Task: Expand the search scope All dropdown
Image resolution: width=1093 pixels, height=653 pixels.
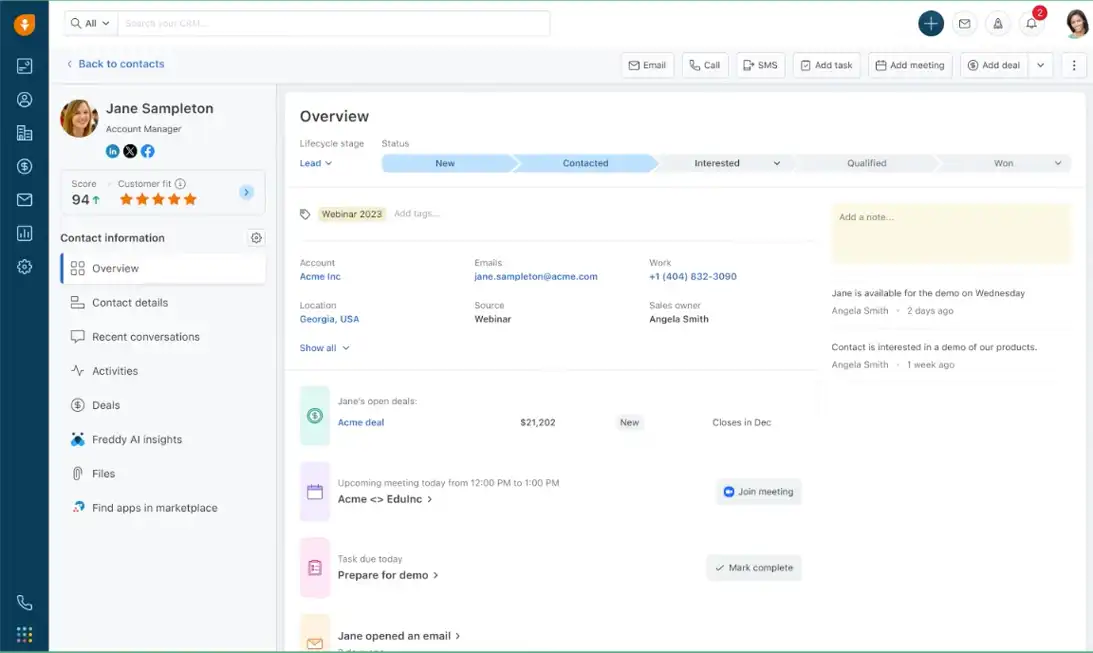Action: (x=91, y=23)
